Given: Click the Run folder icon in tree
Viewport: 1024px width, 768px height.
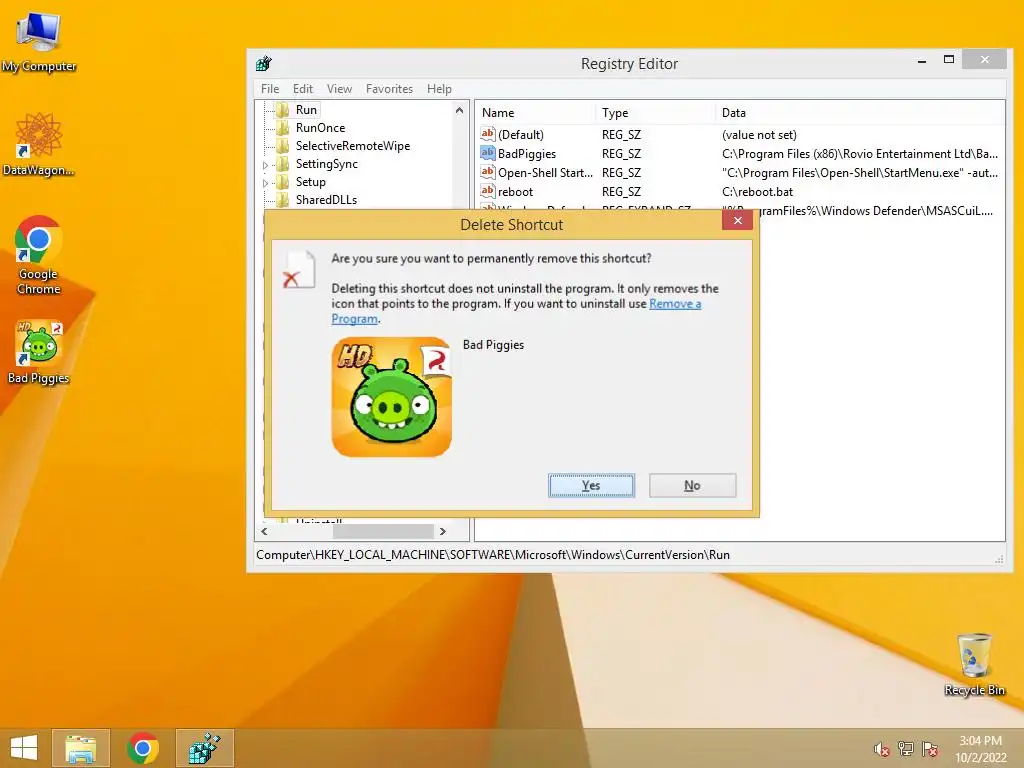Looking at the screenshot, I should click(283, 110).
